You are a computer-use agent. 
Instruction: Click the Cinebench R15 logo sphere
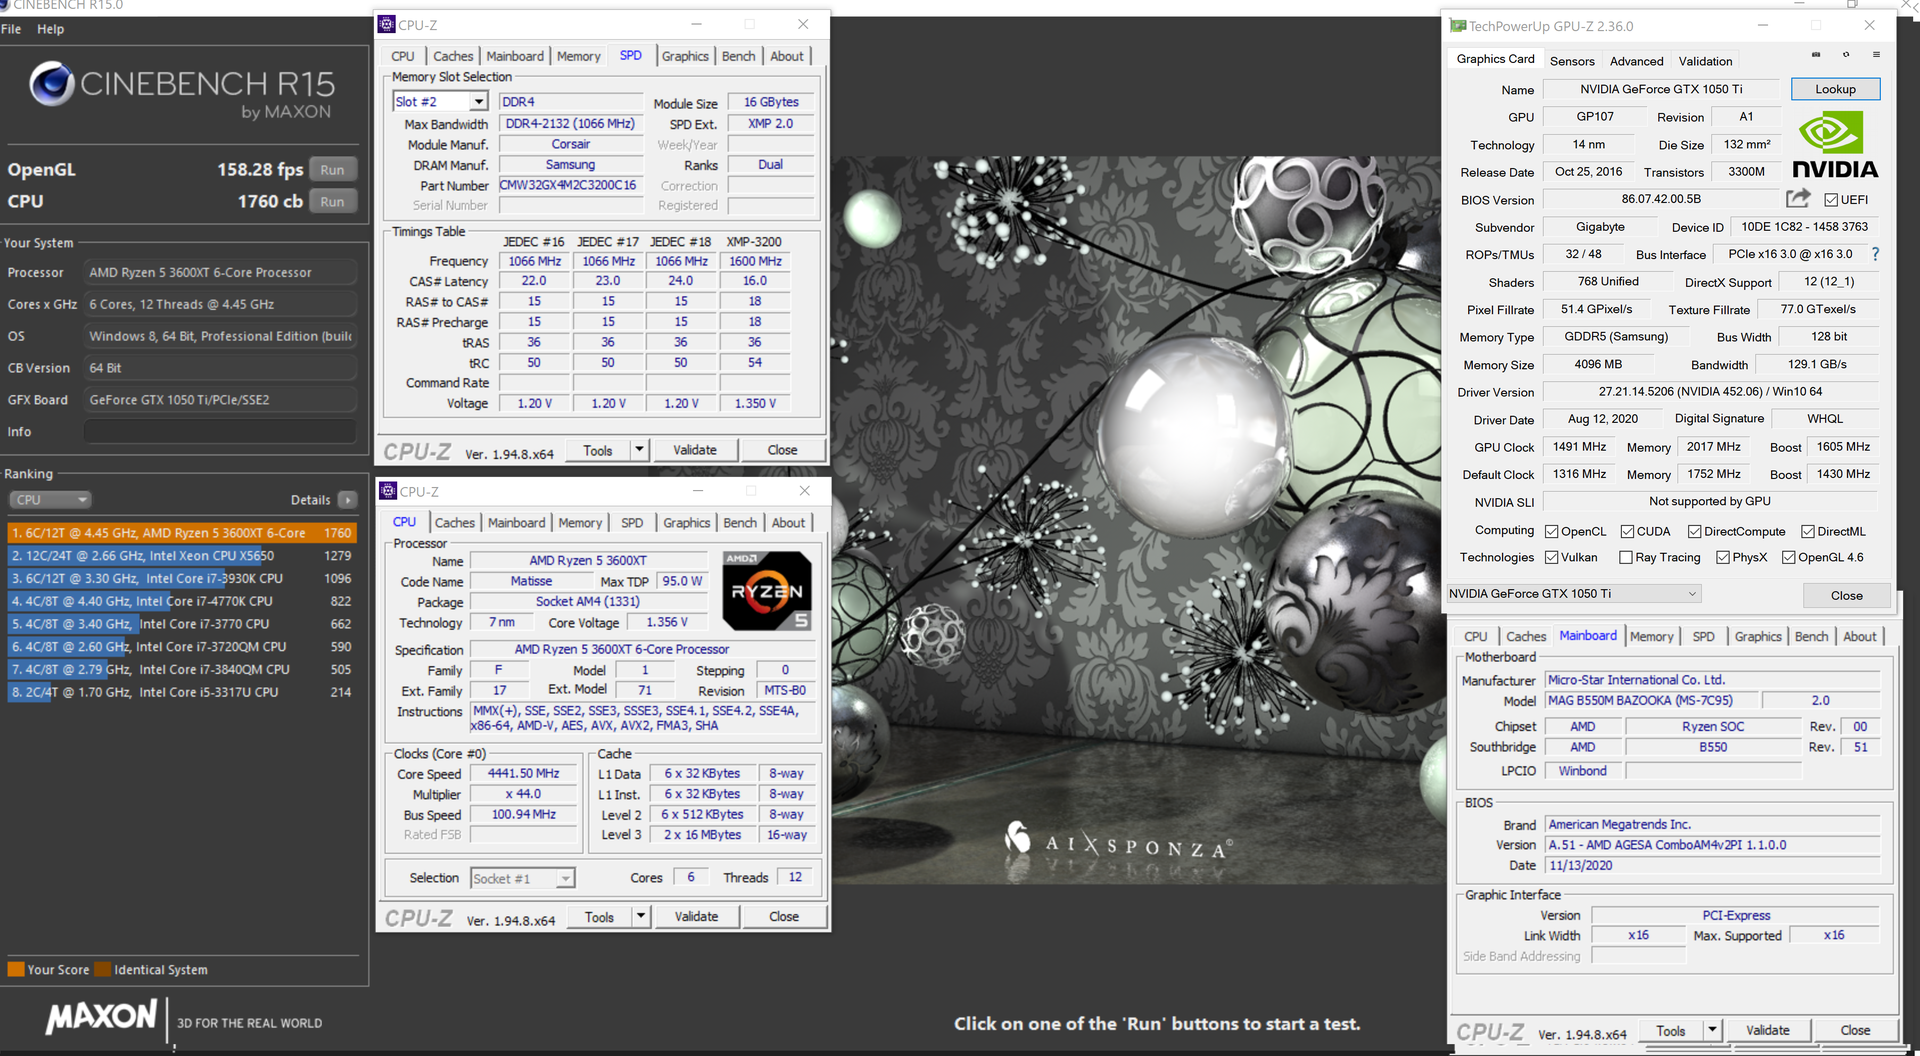coord(51,84)
